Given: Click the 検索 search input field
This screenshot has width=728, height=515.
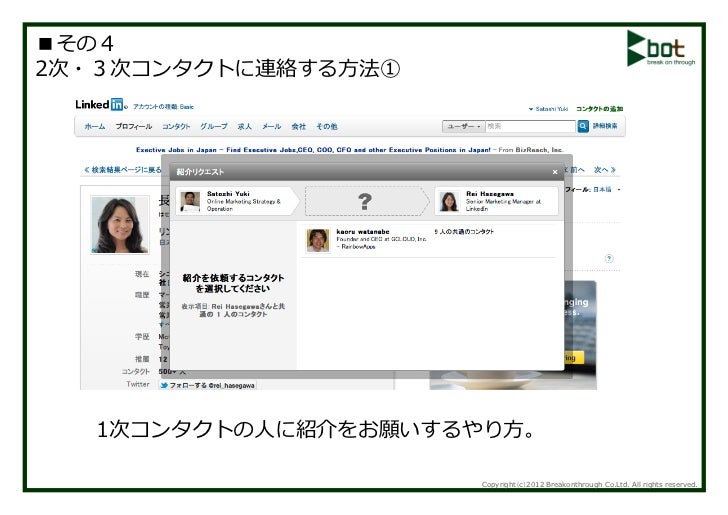Looking at the screenshot, I should coord(531,126).
